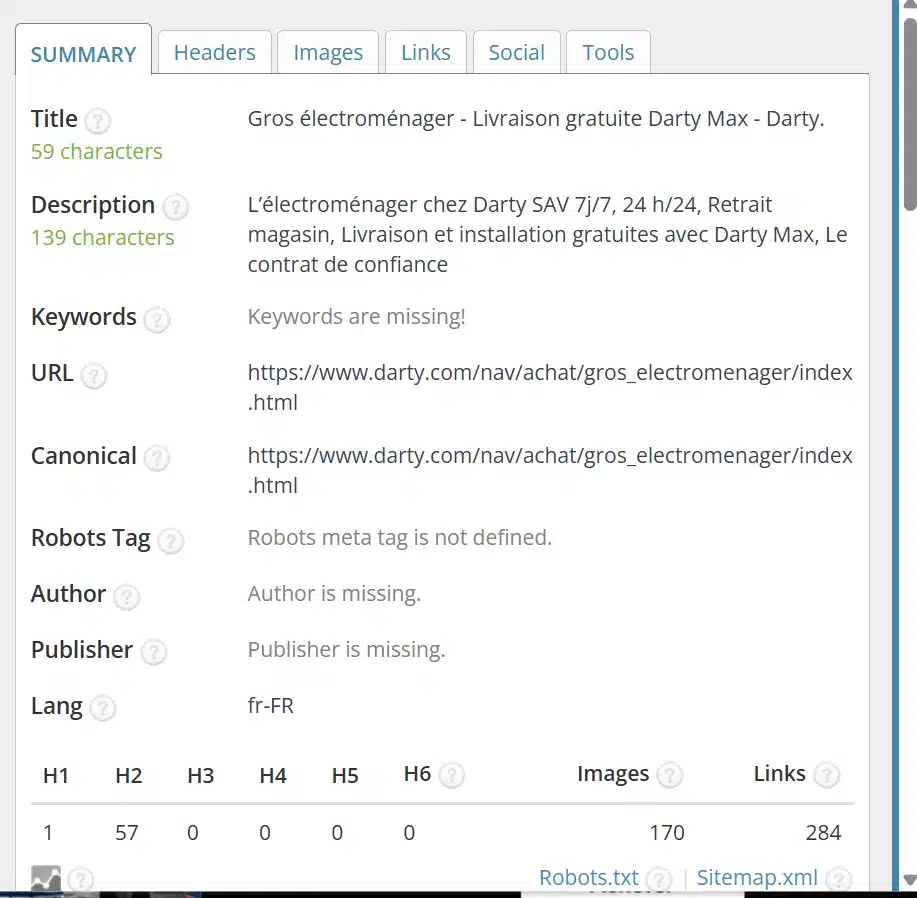The height and width of the screenshot is (898, 917).
Task: Open the Author help question mark
Action: tap(126, 596)
